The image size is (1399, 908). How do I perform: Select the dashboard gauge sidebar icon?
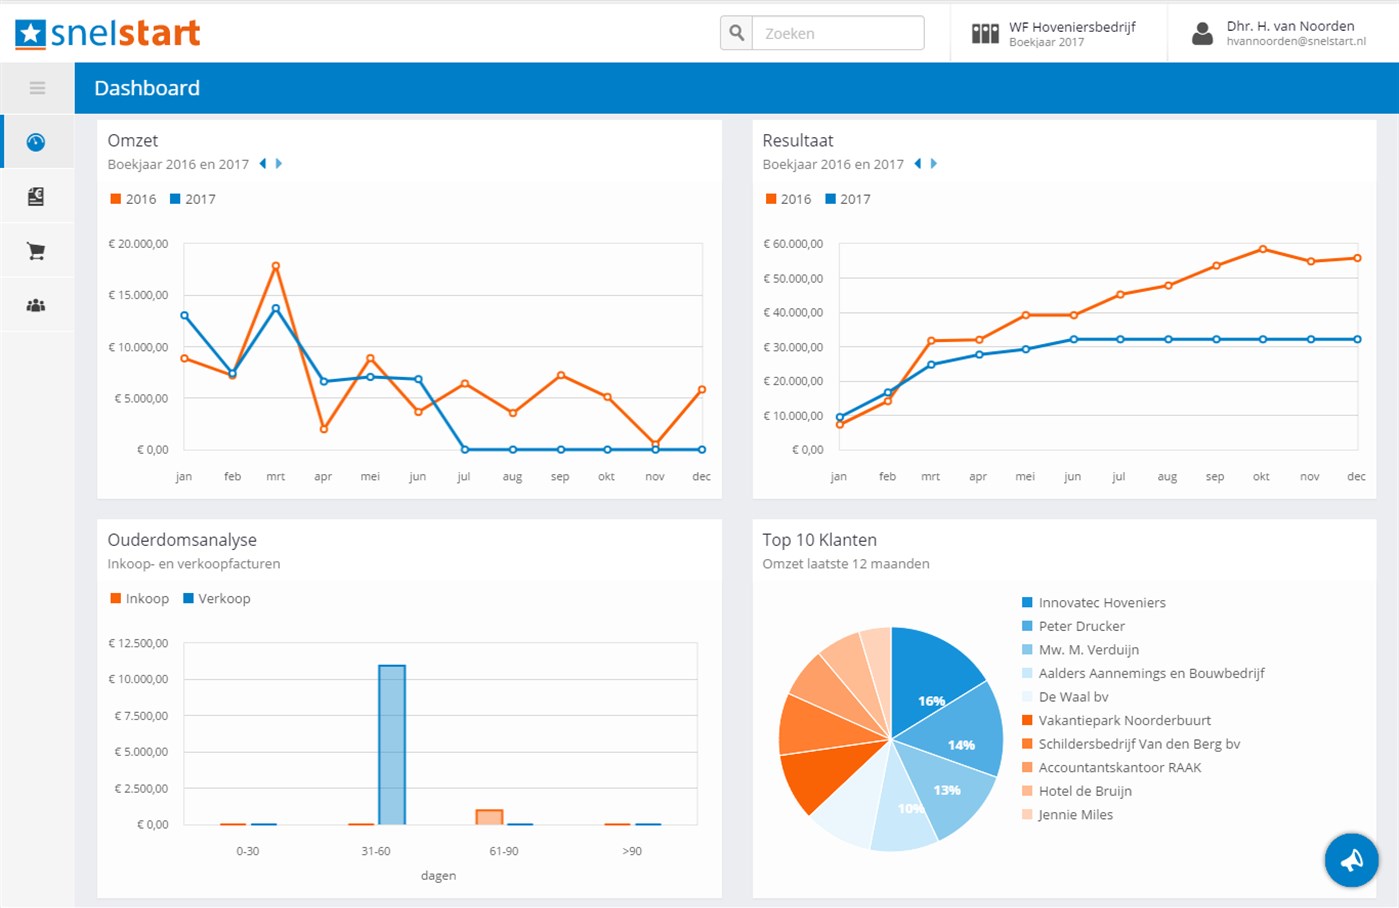pyautogui.click(x=36, y=142)
